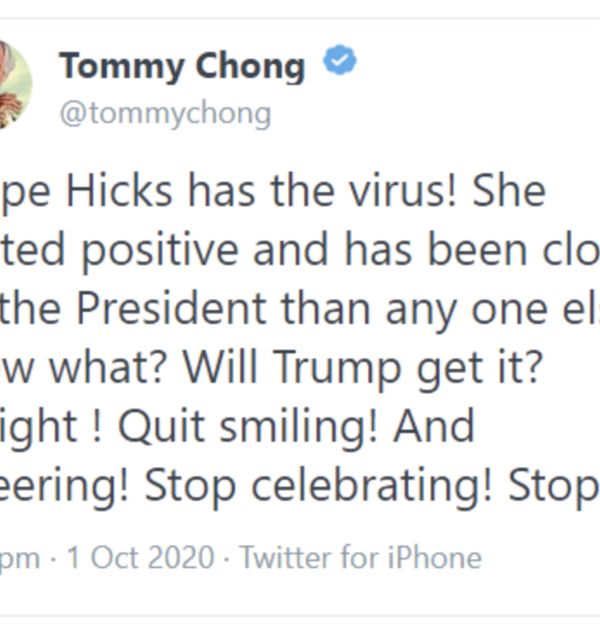
Task: Click the word "positive" in the tweet
Action: (165, 251)
